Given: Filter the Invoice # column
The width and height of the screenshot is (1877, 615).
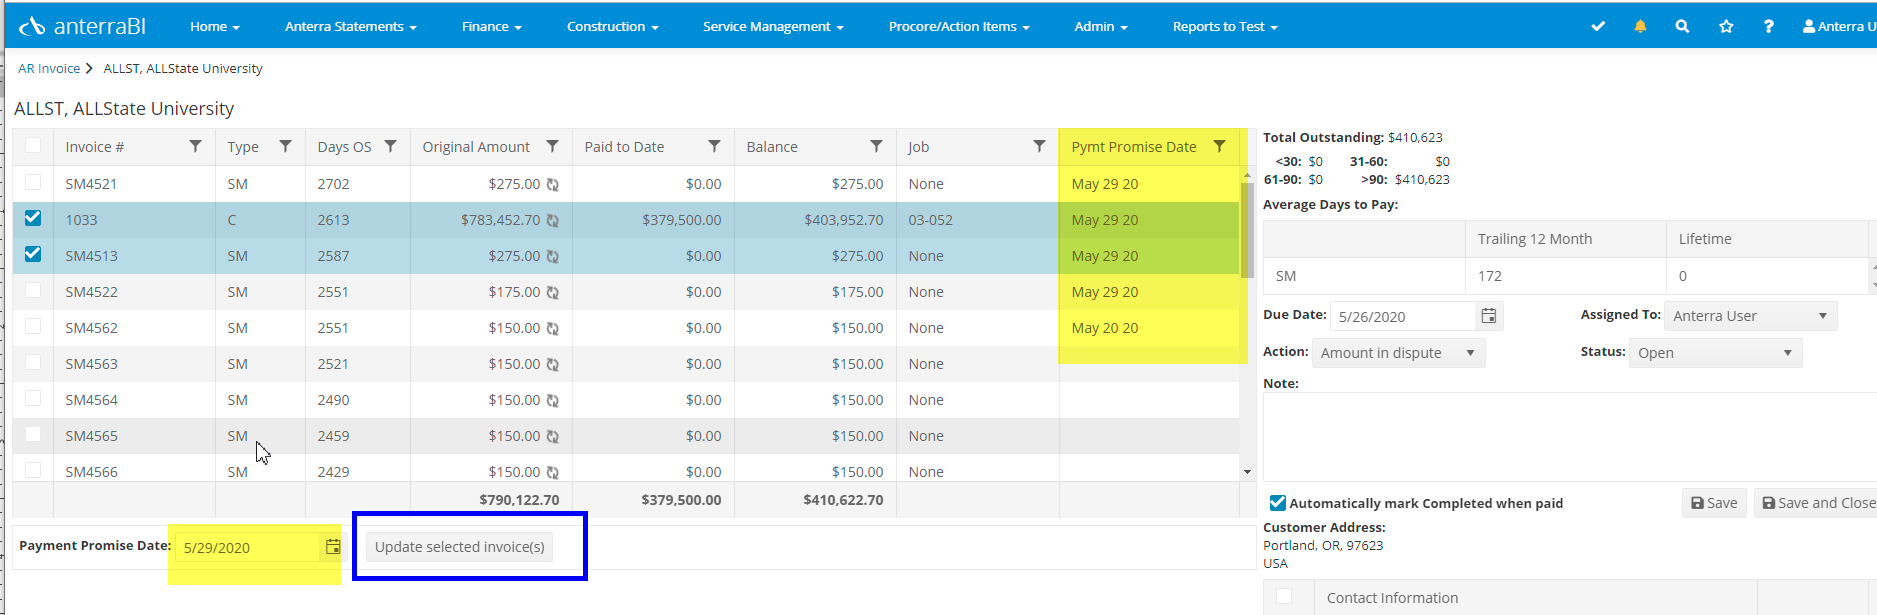Looking at the screenshot, I should (x=195, y=146).
